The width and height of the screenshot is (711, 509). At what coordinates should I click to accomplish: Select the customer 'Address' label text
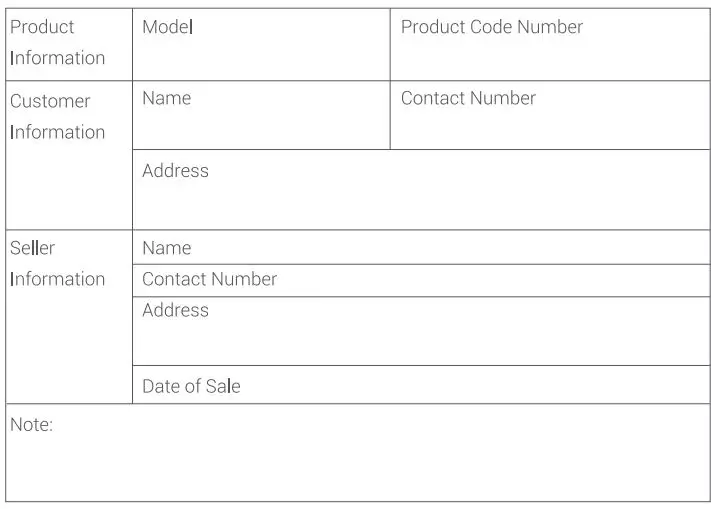point(175,171)
